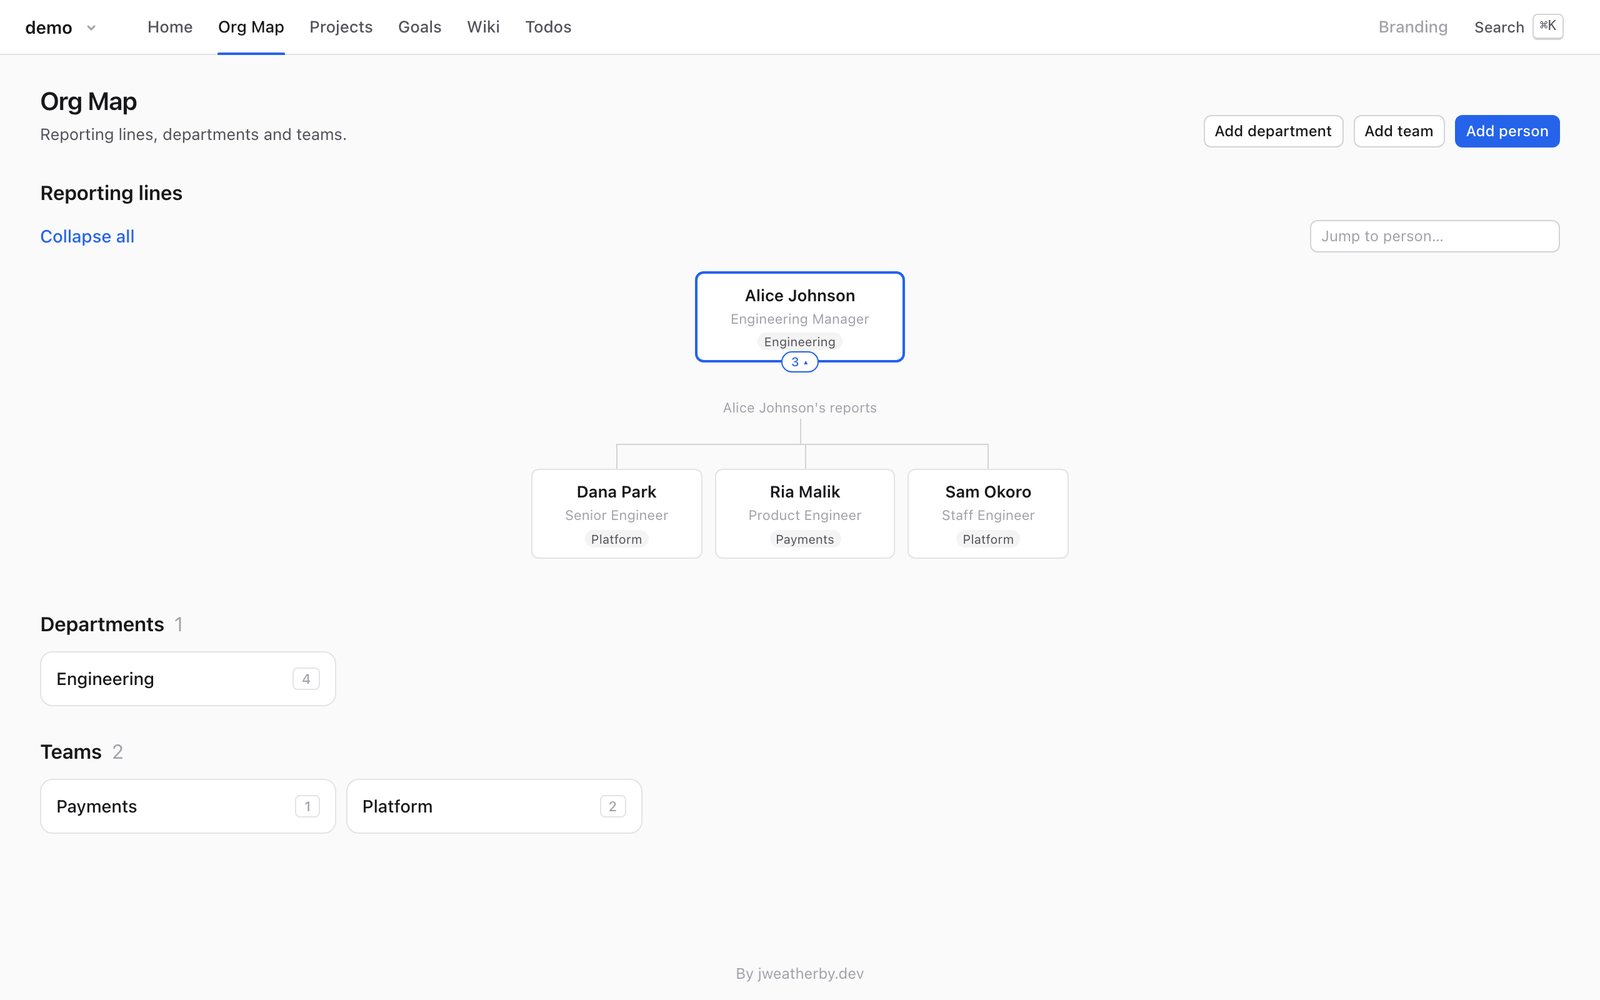Open Ria Malik's person card

point(805,513)
